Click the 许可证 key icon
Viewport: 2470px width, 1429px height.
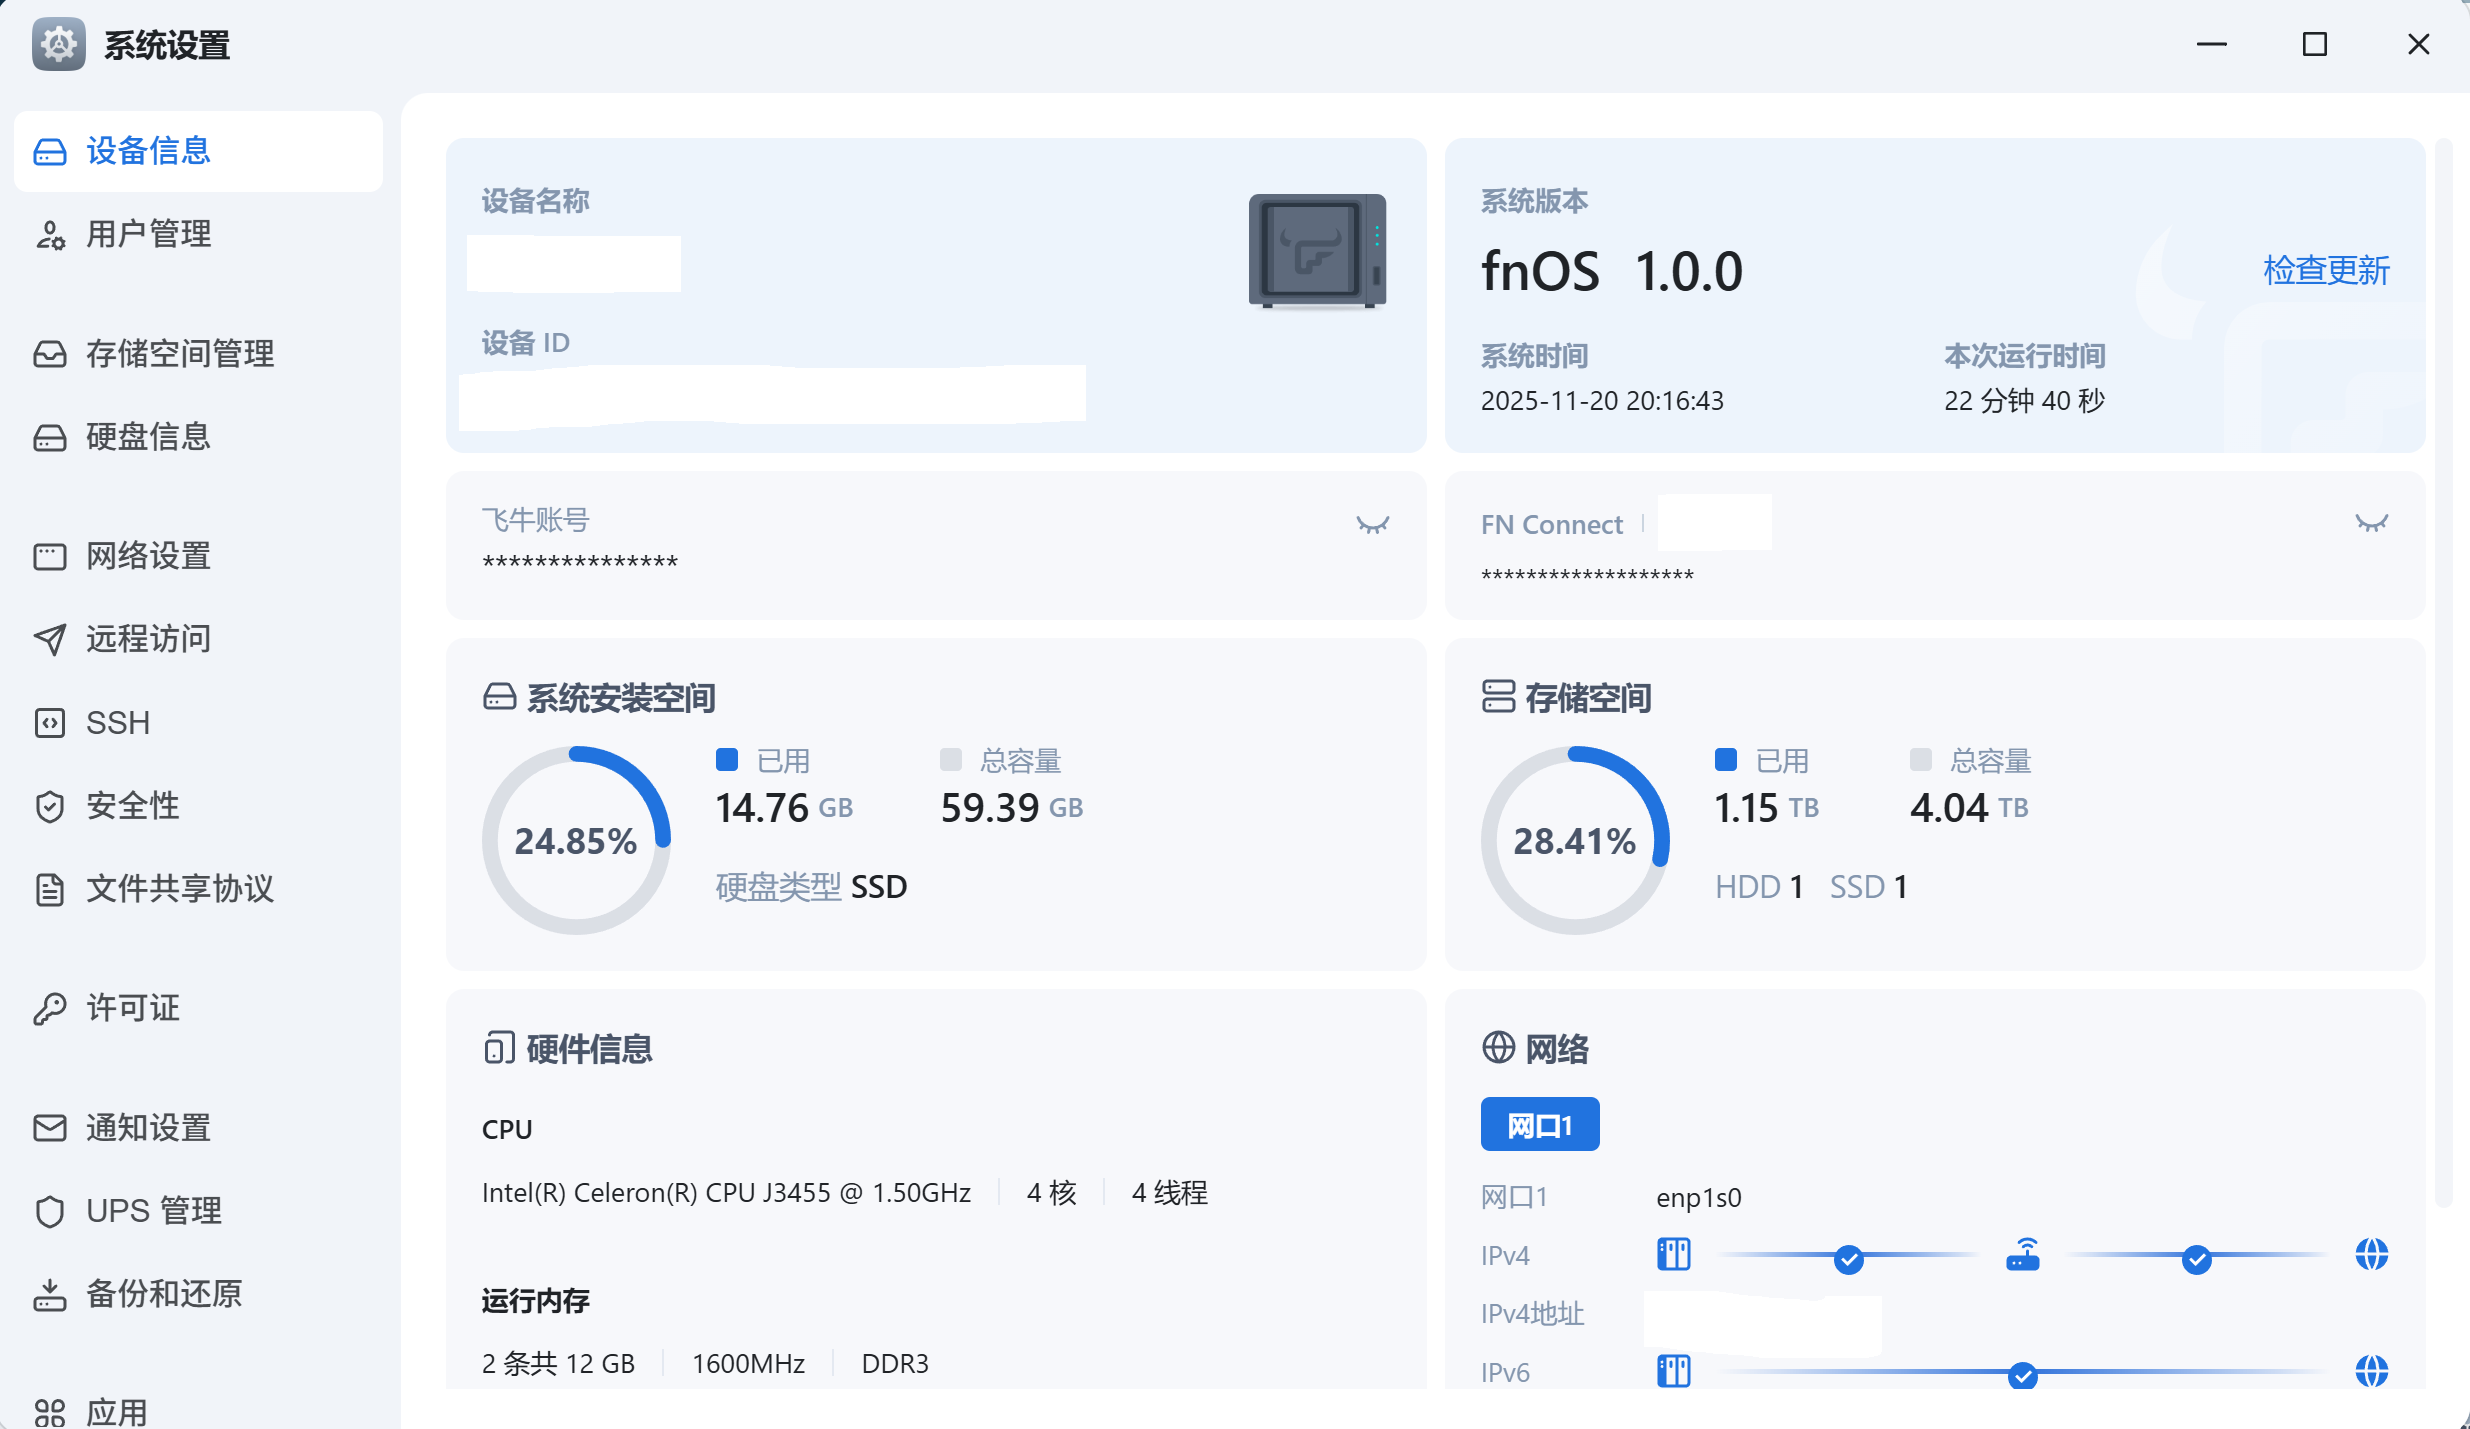point(50,1009)
